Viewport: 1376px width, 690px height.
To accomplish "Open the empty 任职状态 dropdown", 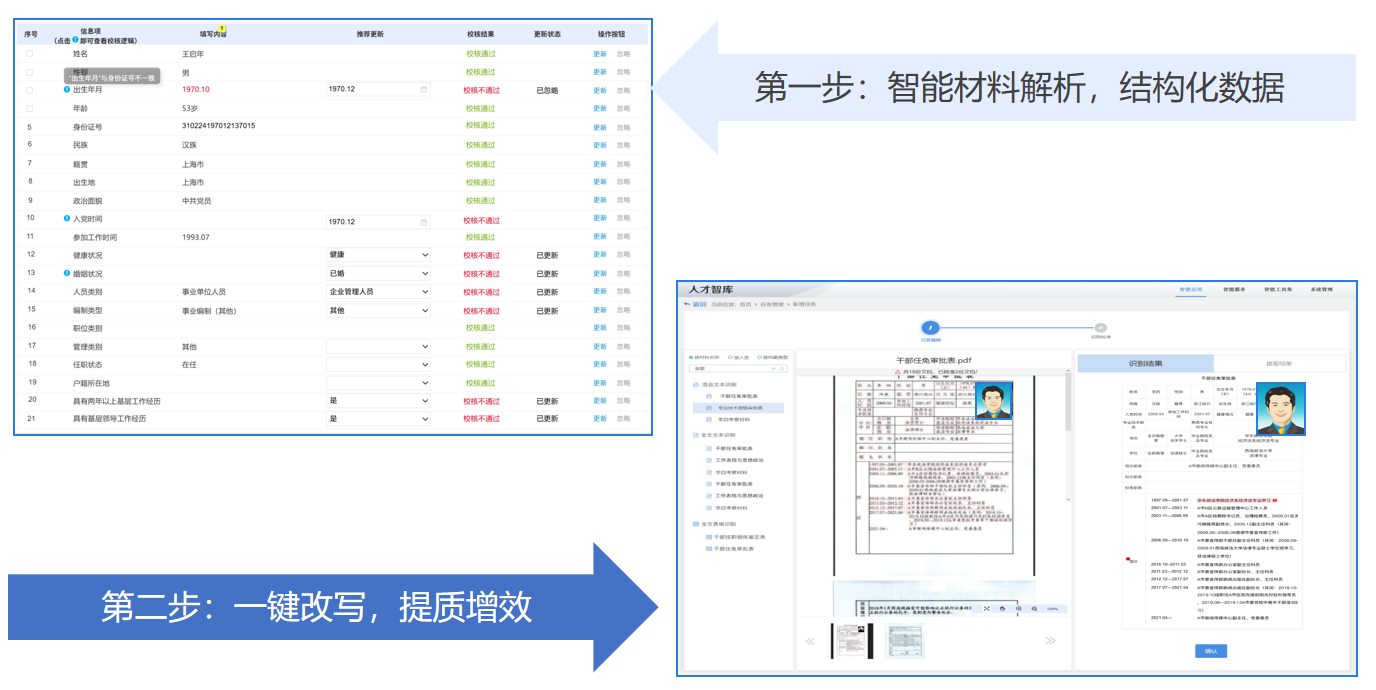I will 378,365.
